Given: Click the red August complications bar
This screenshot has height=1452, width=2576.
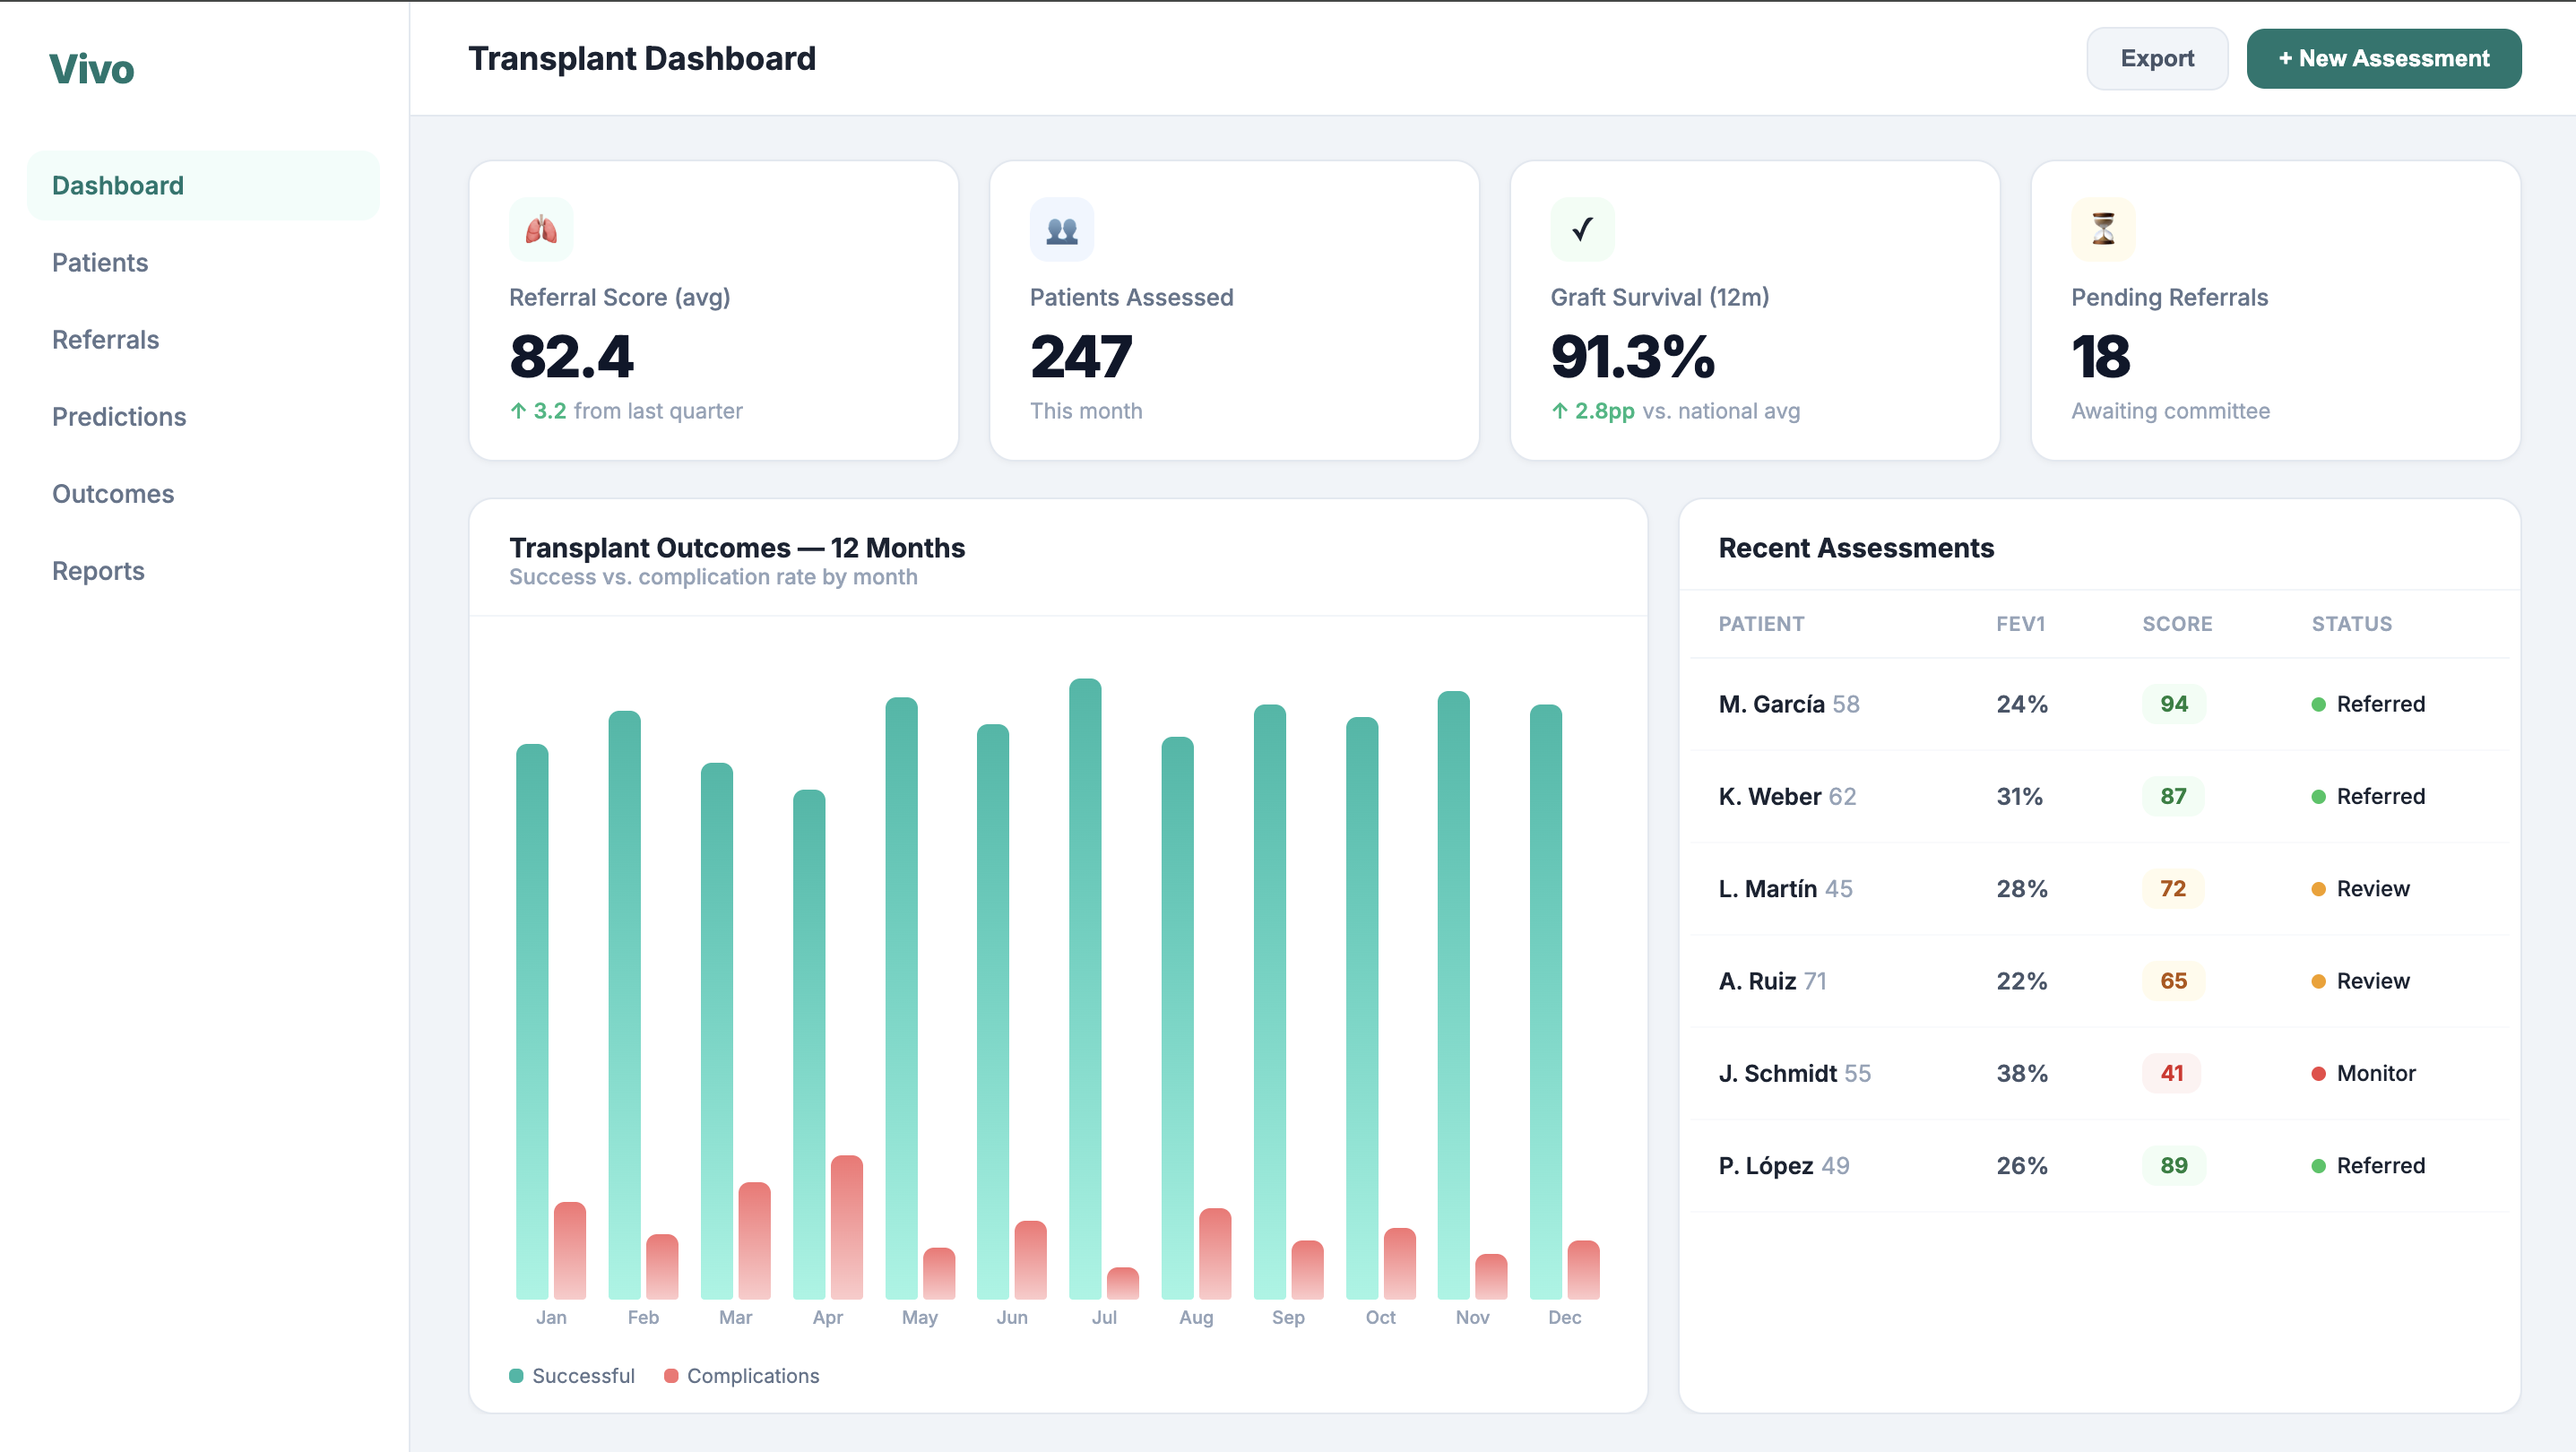Looking at the screenshot, I should (1215, 1254).
